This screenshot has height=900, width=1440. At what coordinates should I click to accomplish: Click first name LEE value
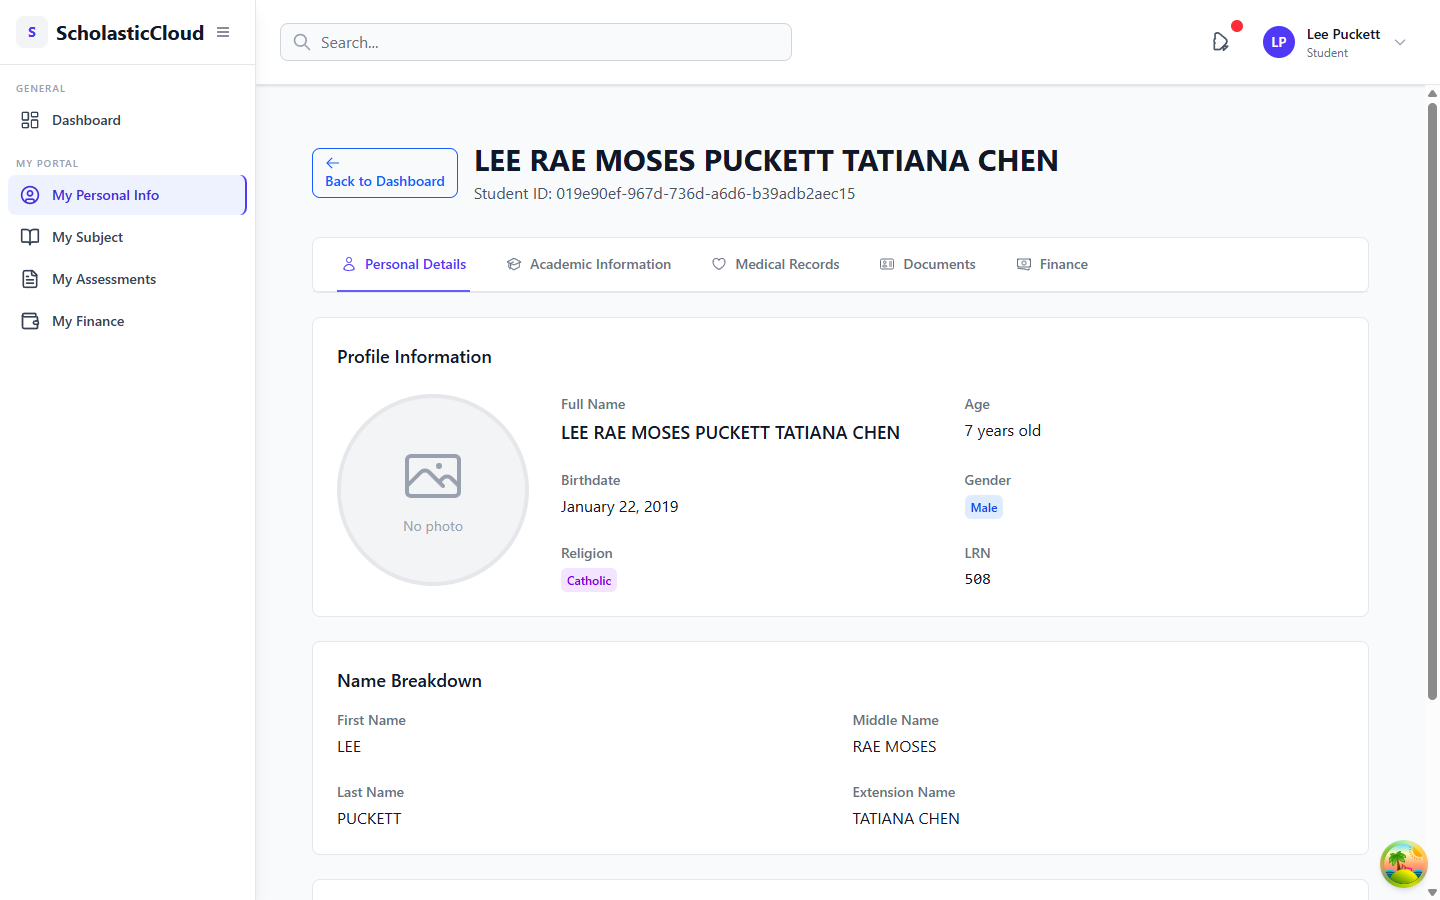pyautogui.click(x=349, y=747)
